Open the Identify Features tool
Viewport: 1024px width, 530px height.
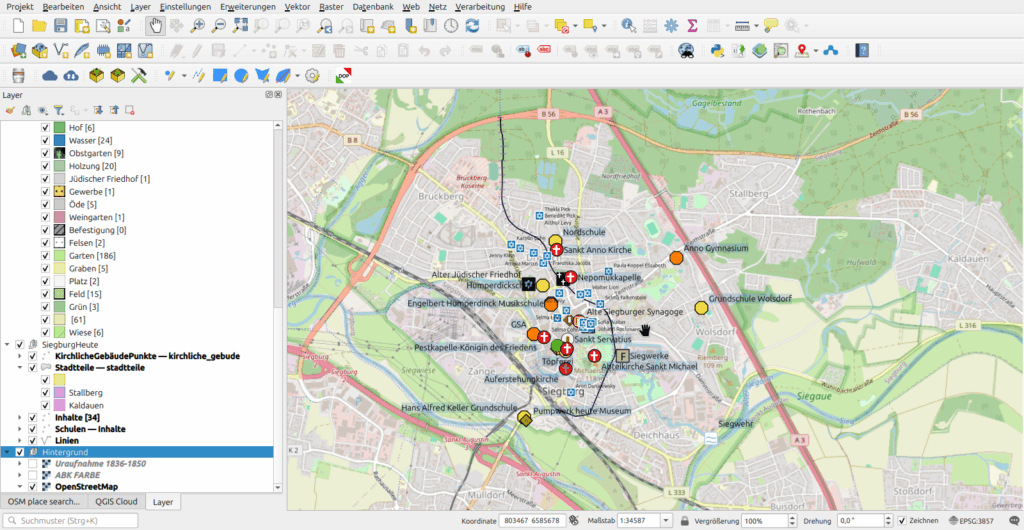coord(628,25)
